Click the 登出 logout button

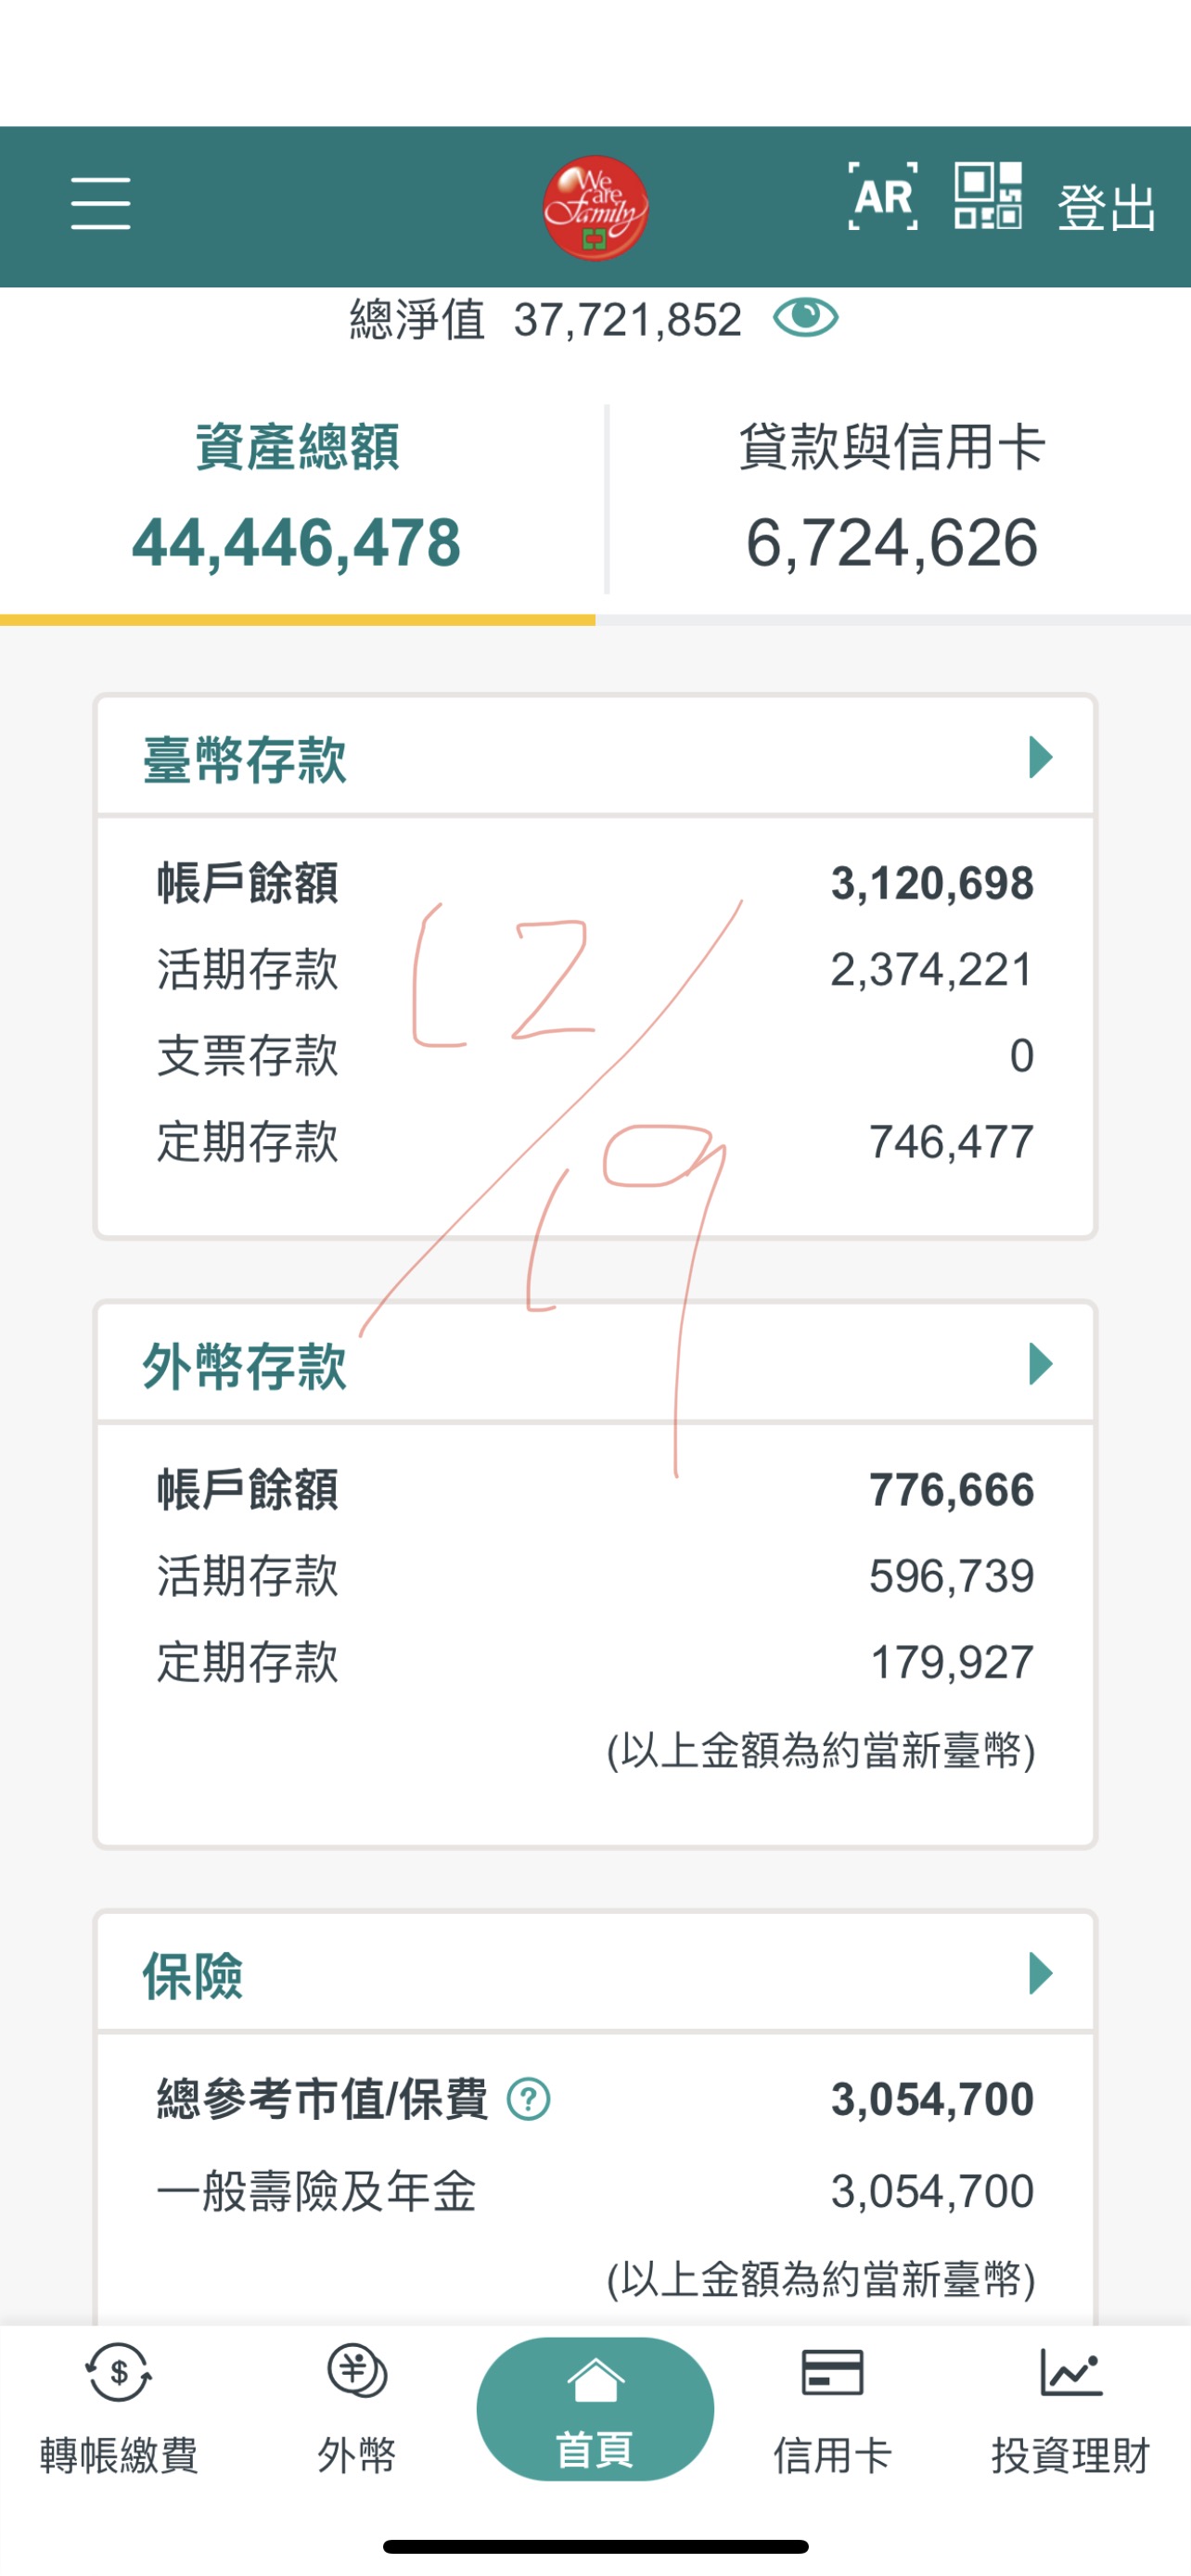click(x=1106, y=208)
